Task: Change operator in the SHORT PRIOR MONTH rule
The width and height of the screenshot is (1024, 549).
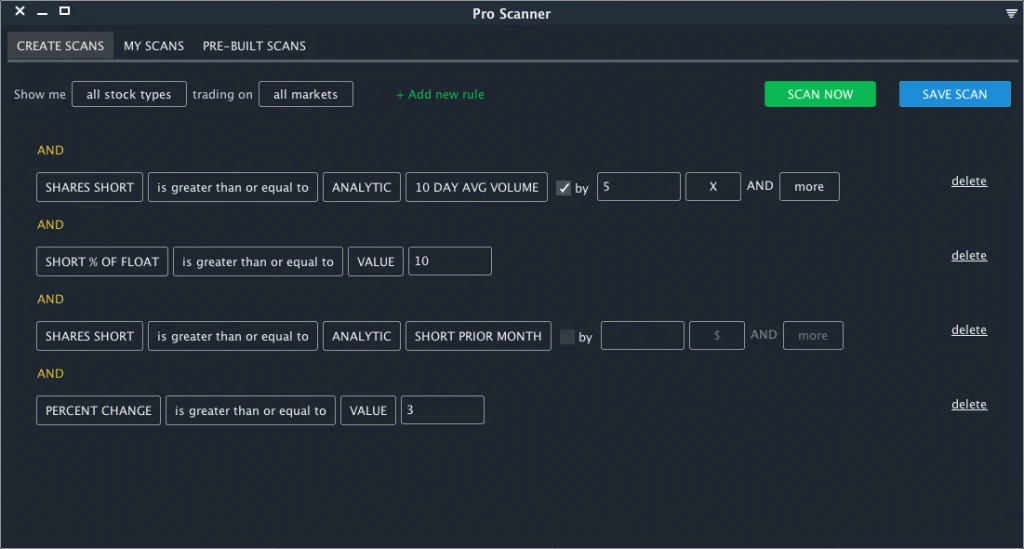Action: tap(232, 336)
